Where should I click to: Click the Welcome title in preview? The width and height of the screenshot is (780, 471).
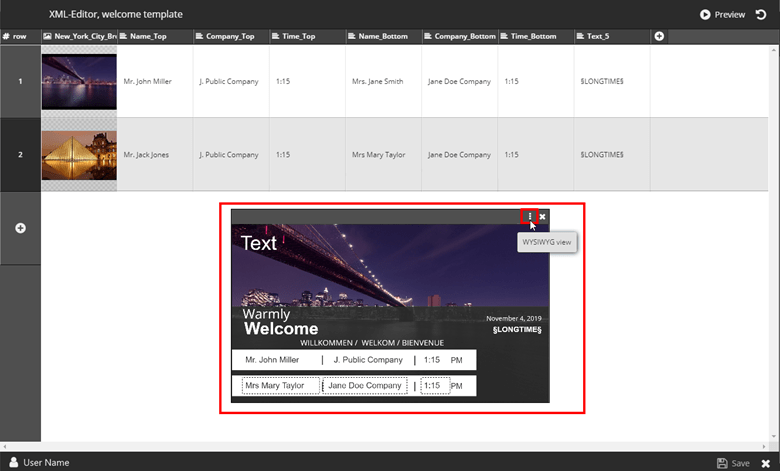[x=281, y=329]
